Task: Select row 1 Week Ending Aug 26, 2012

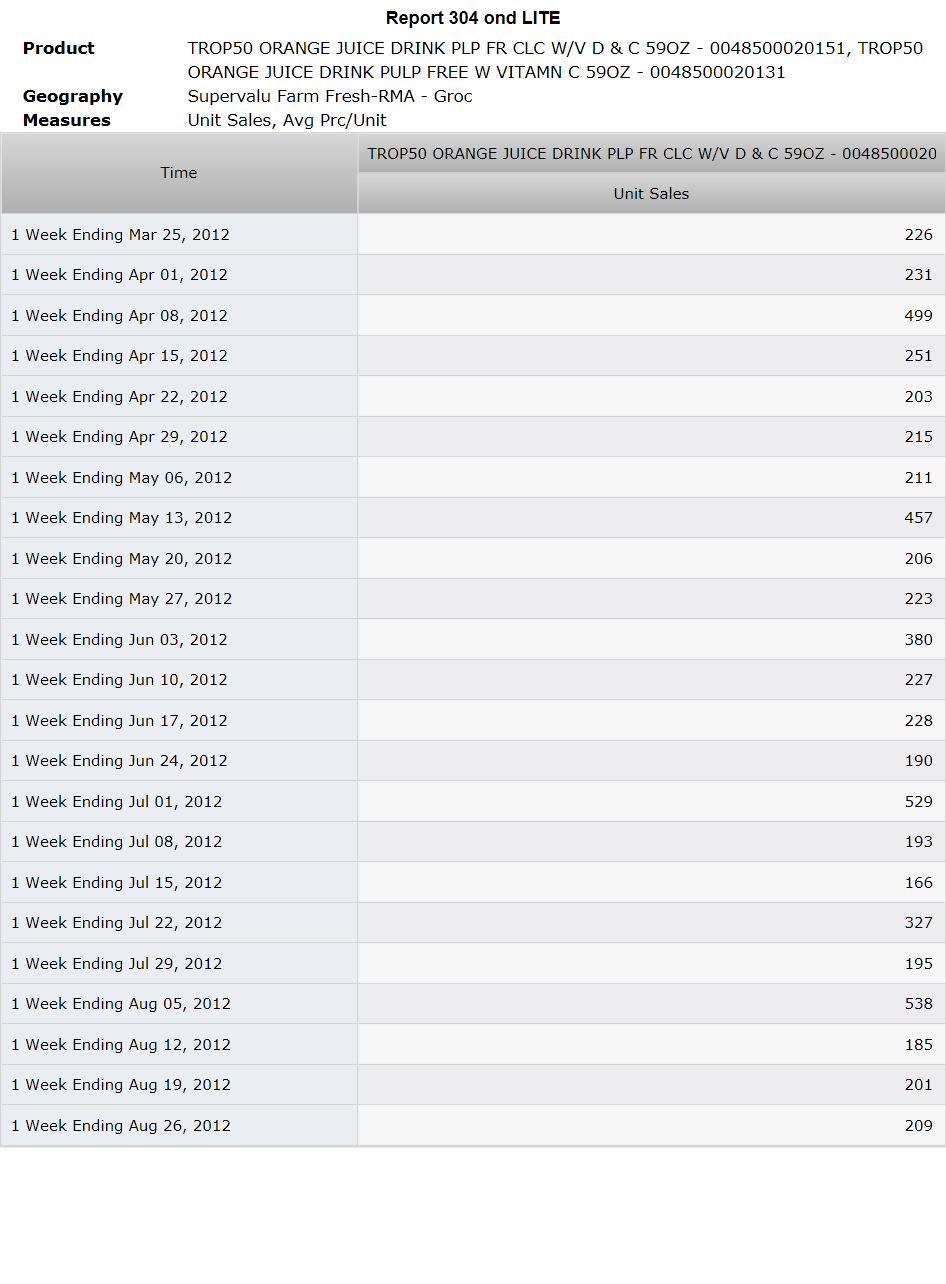Action: point(473,1125)
